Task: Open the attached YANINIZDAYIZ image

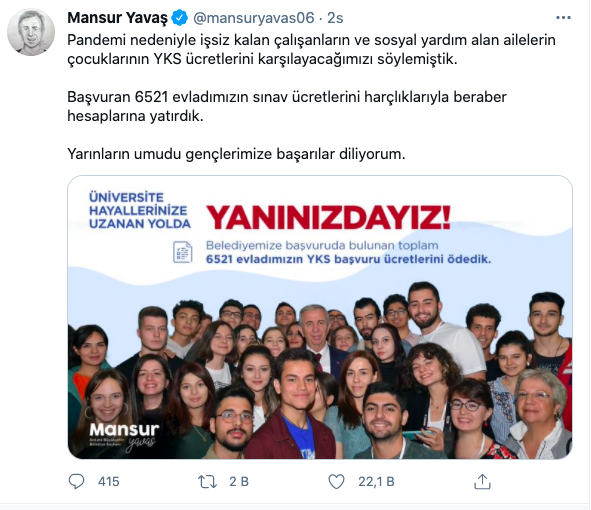Action: tap(320, 317)
